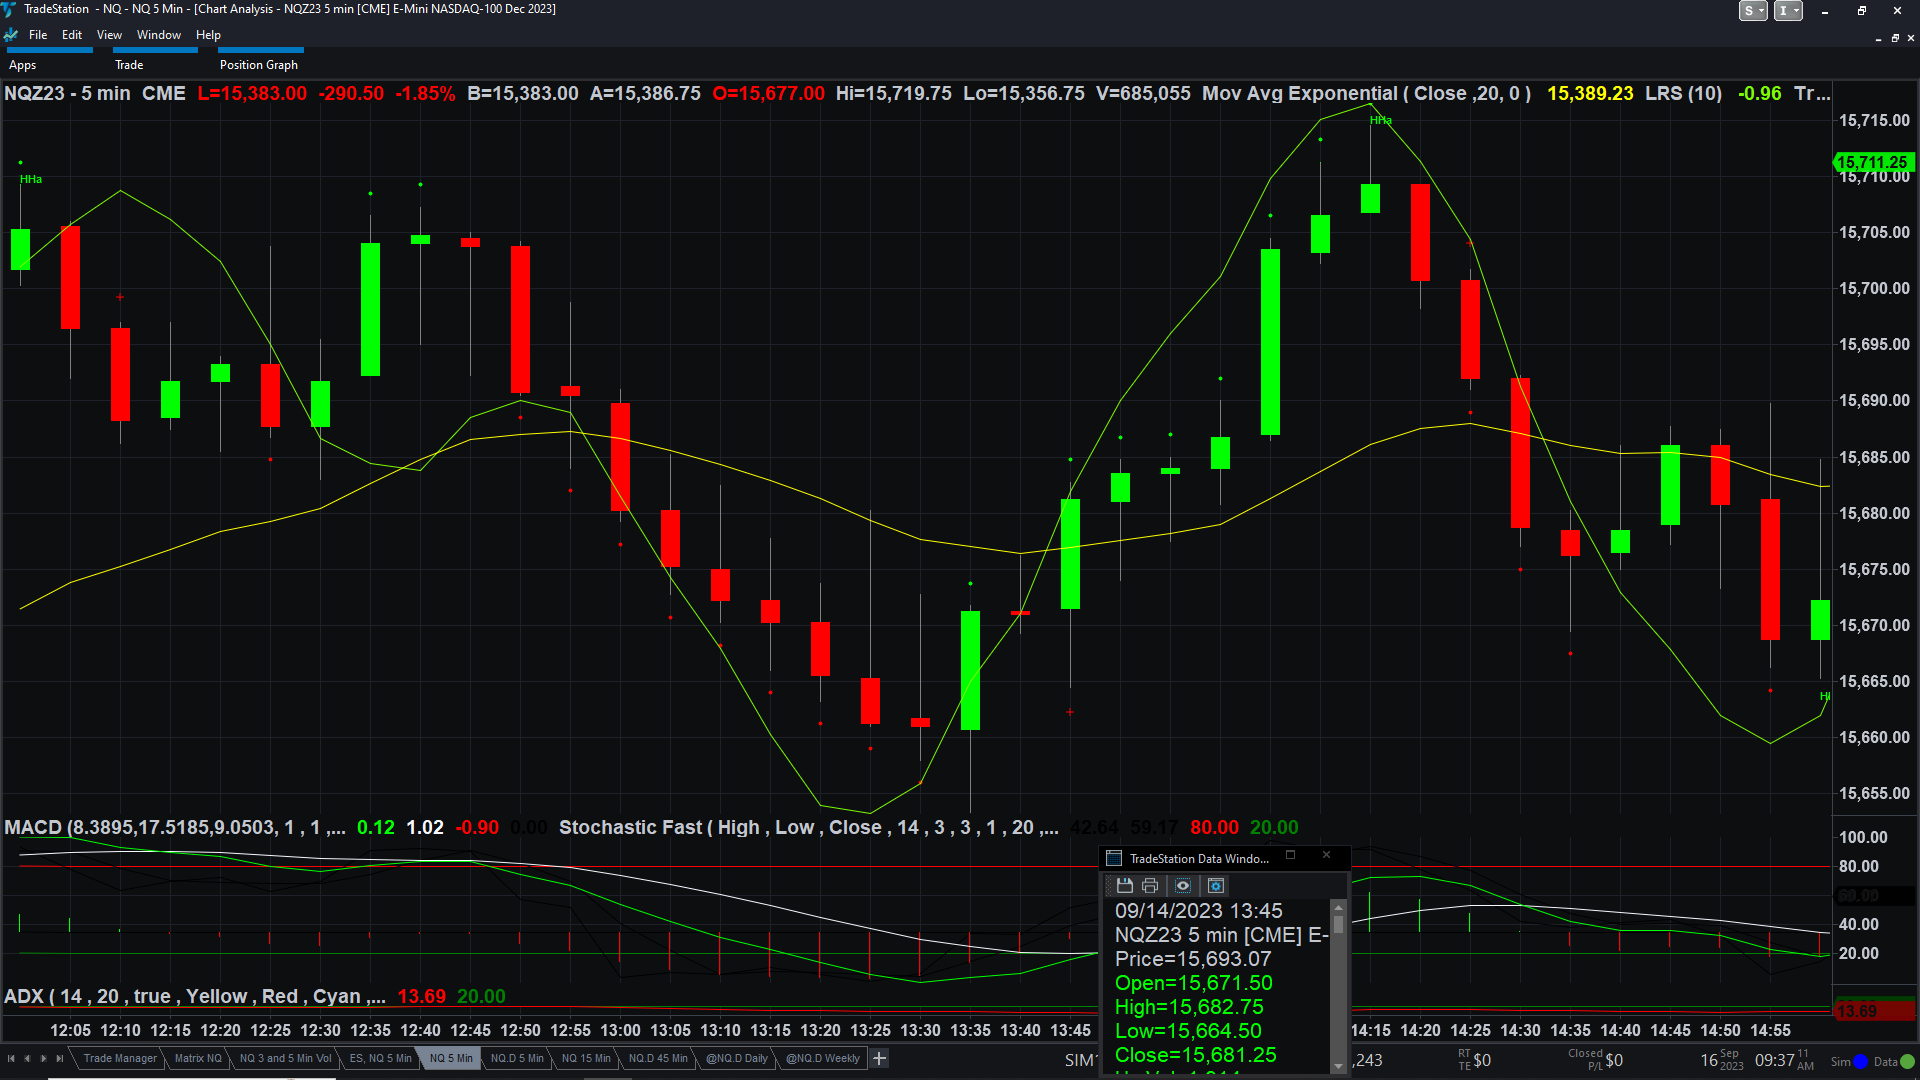This screenshot has height=1080, width=1920.
Task: Click the 15,711.25 price marker label
Action: click(x=1873, y=162)
